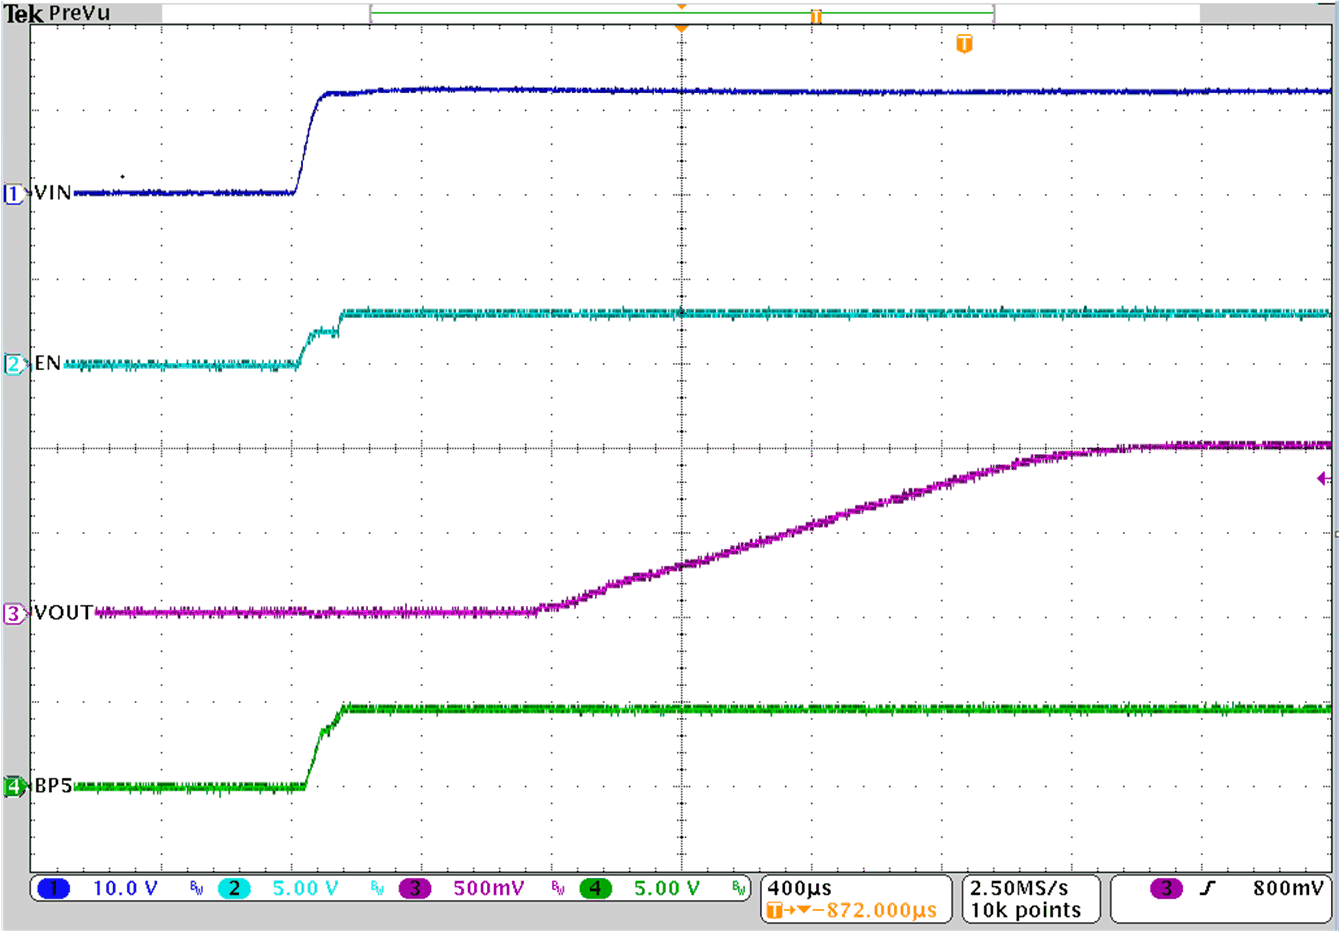The width and height of the screenshot is (1340, 932).
Task: Select the VOUT channel label on screen
Action: click(x=65, y=611)
